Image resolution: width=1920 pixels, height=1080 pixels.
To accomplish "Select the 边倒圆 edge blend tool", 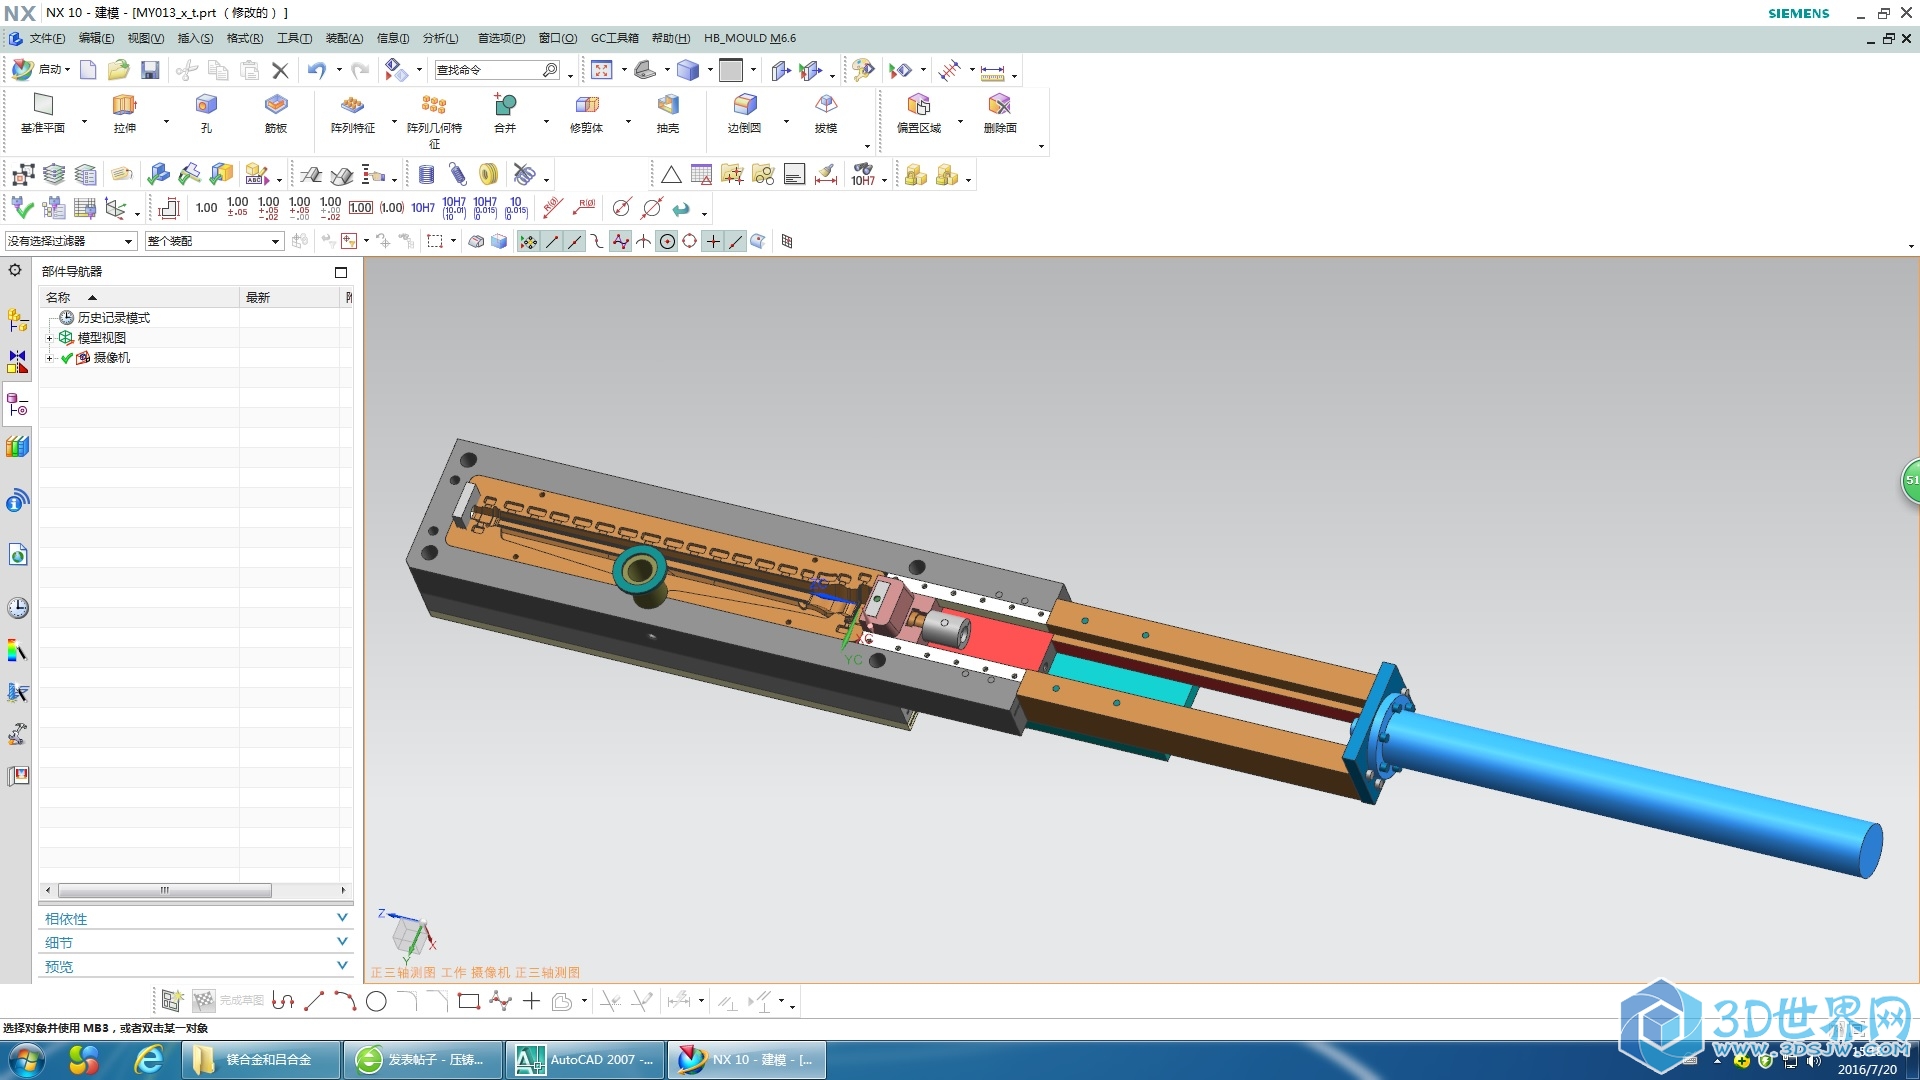I will (x=745, y=114).
